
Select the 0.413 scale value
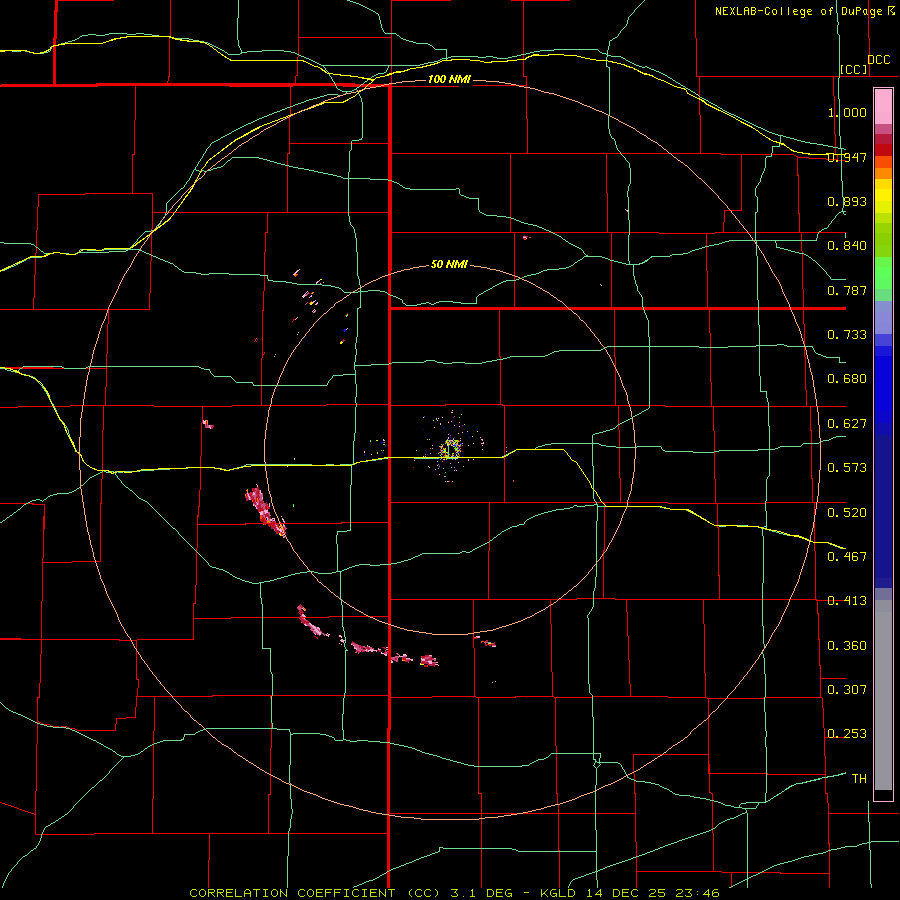[847, 601]
